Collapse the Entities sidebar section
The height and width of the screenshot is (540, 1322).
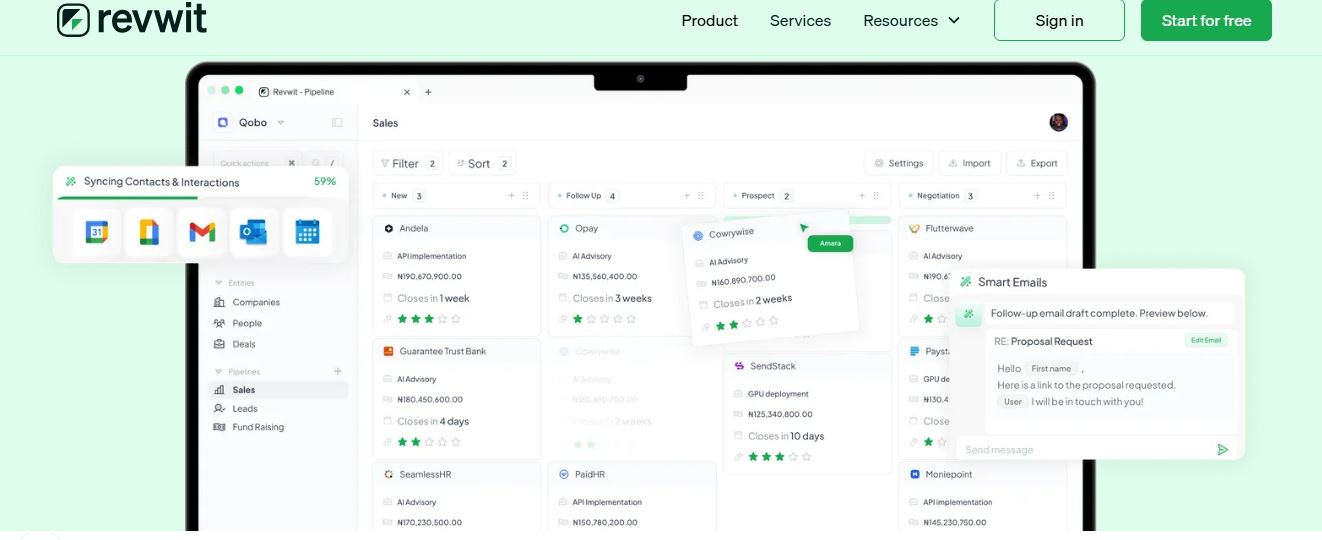[x=219, y=283]
